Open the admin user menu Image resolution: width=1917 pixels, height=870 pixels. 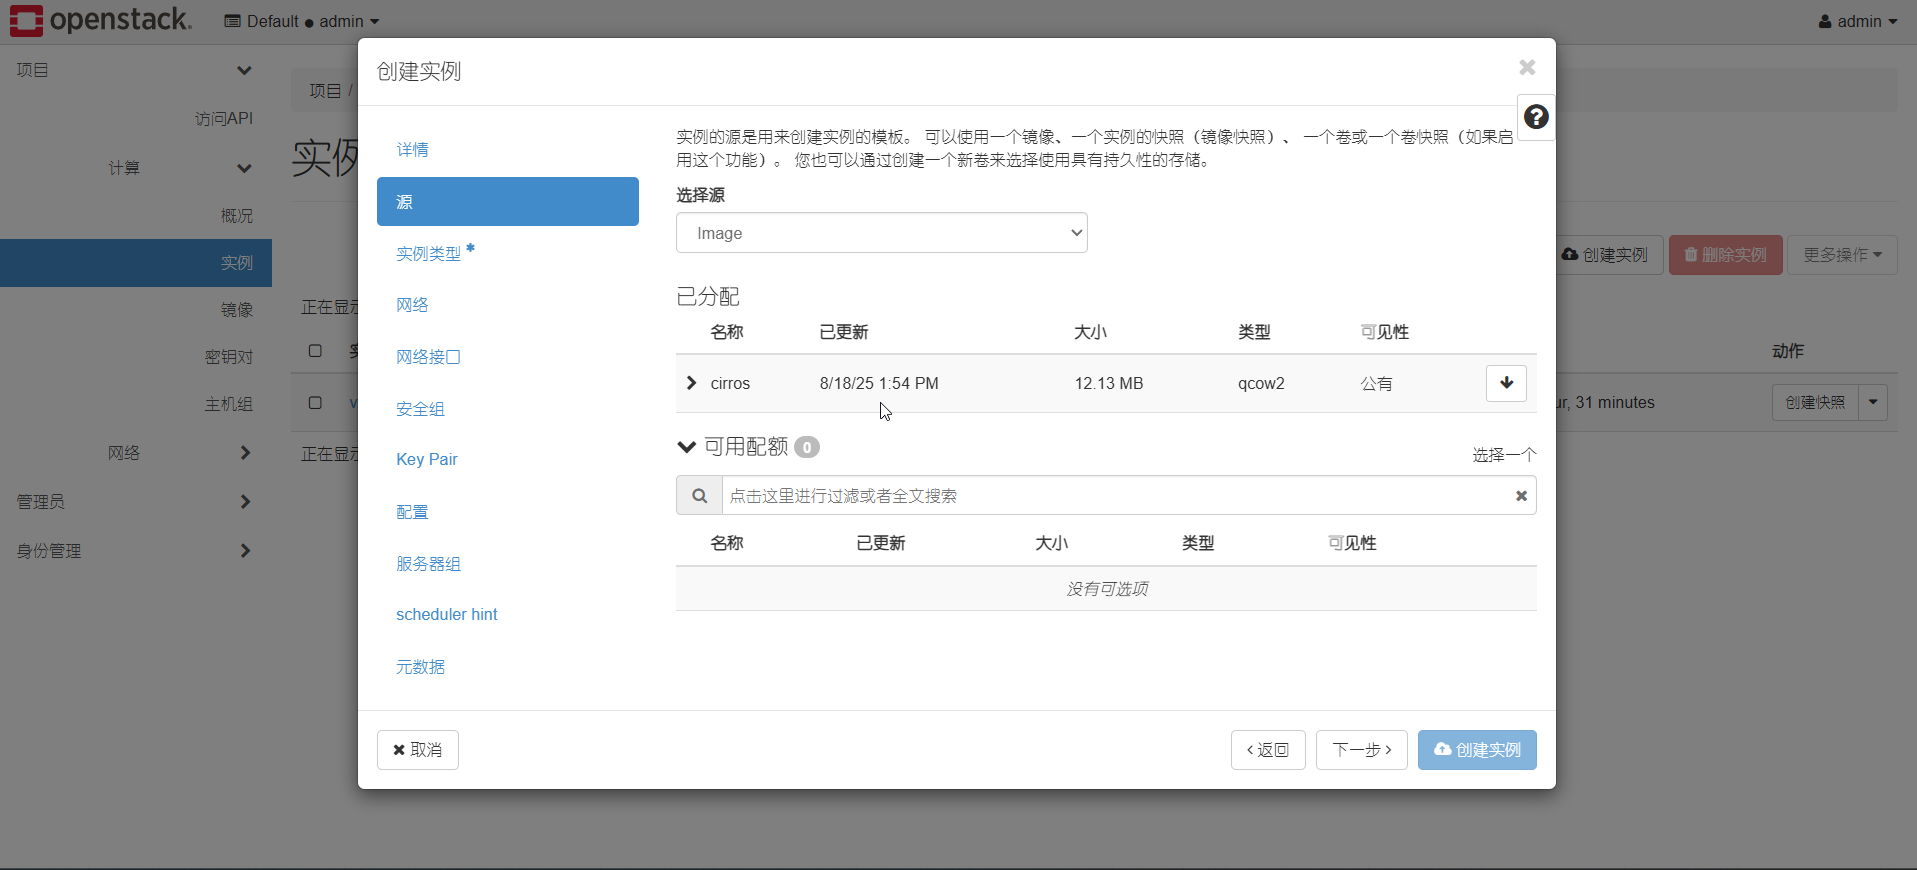click(1858, 21)
